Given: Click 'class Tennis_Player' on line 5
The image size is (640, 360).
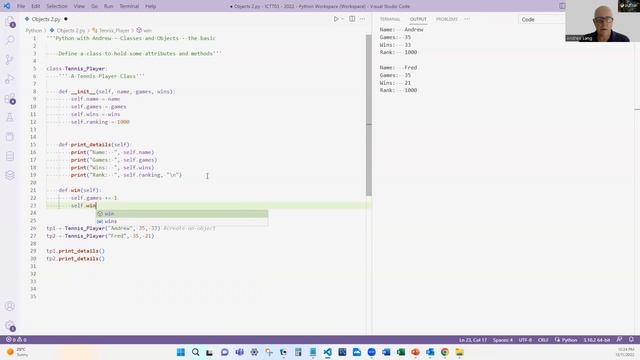Looking at the screenshot, I should [76, 69].
